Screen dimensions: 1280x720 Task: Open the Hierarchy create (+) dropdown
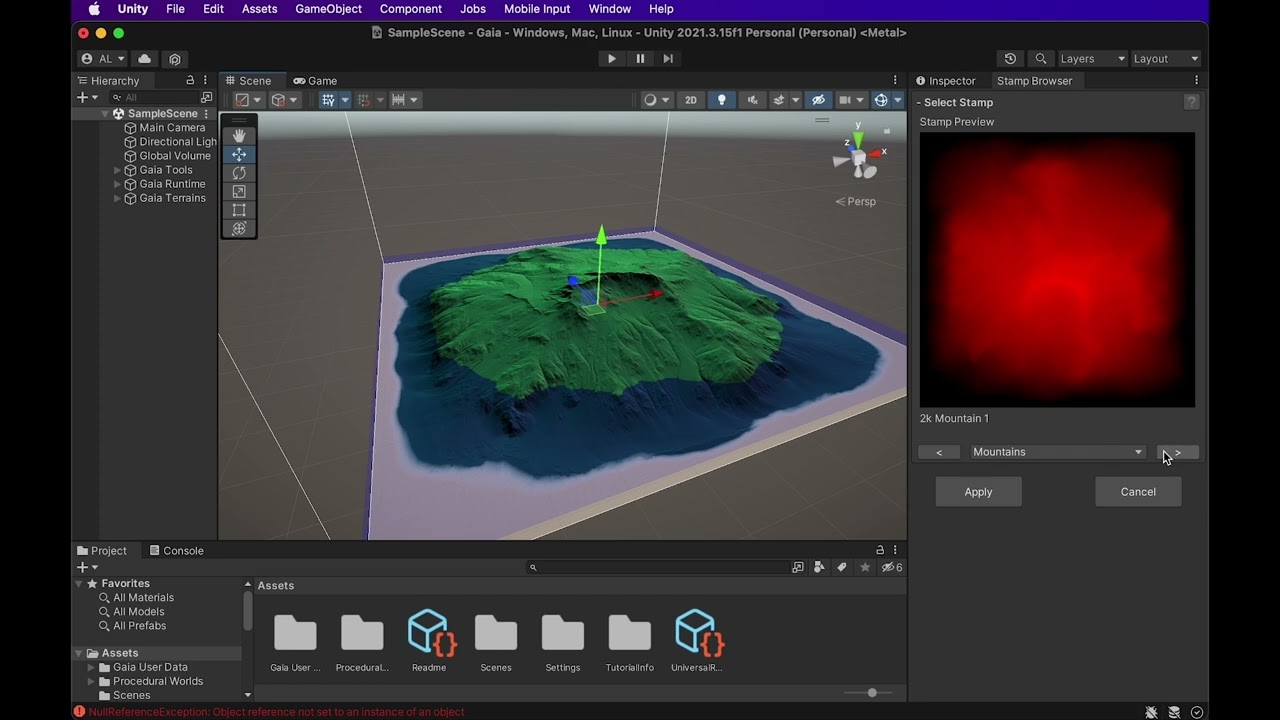point(88,97)
